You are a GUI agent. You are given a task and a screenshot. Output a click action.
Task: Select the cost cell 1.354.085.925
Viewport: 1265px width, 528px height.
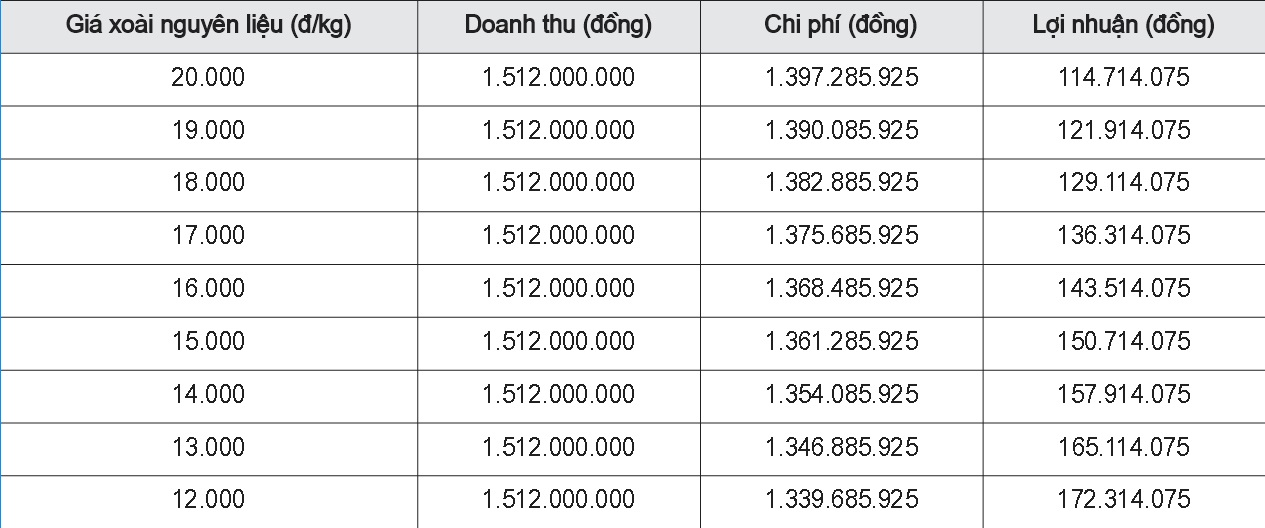841,396
